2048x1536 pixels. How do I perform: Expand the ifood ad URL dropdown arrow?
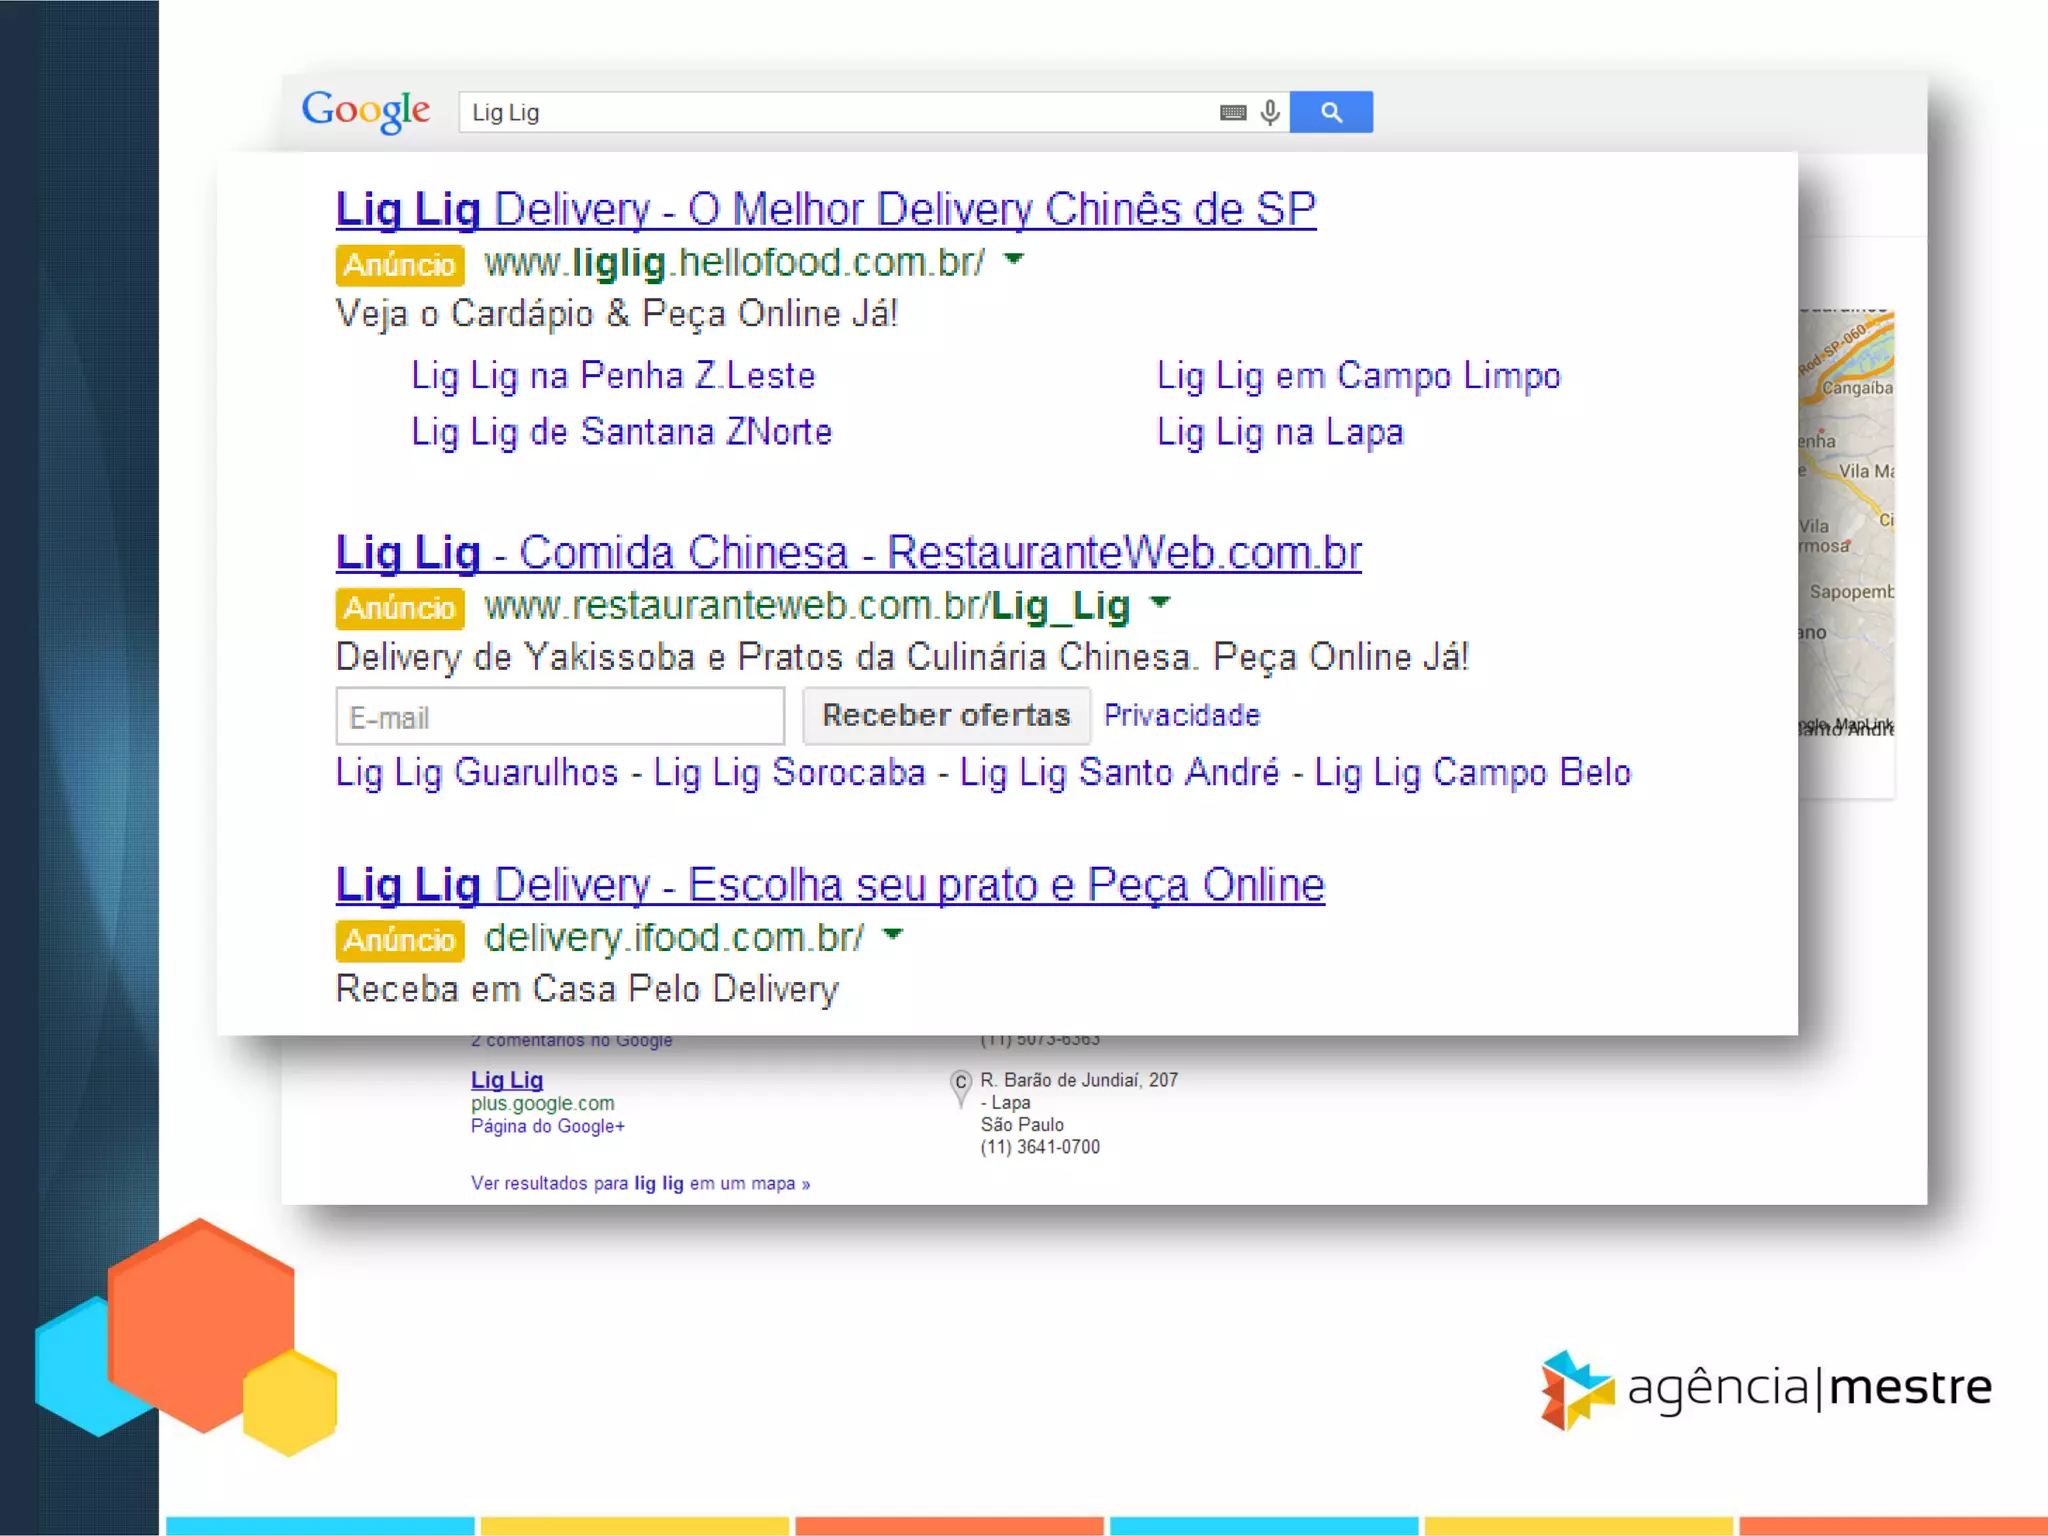(x=893, y=935)
